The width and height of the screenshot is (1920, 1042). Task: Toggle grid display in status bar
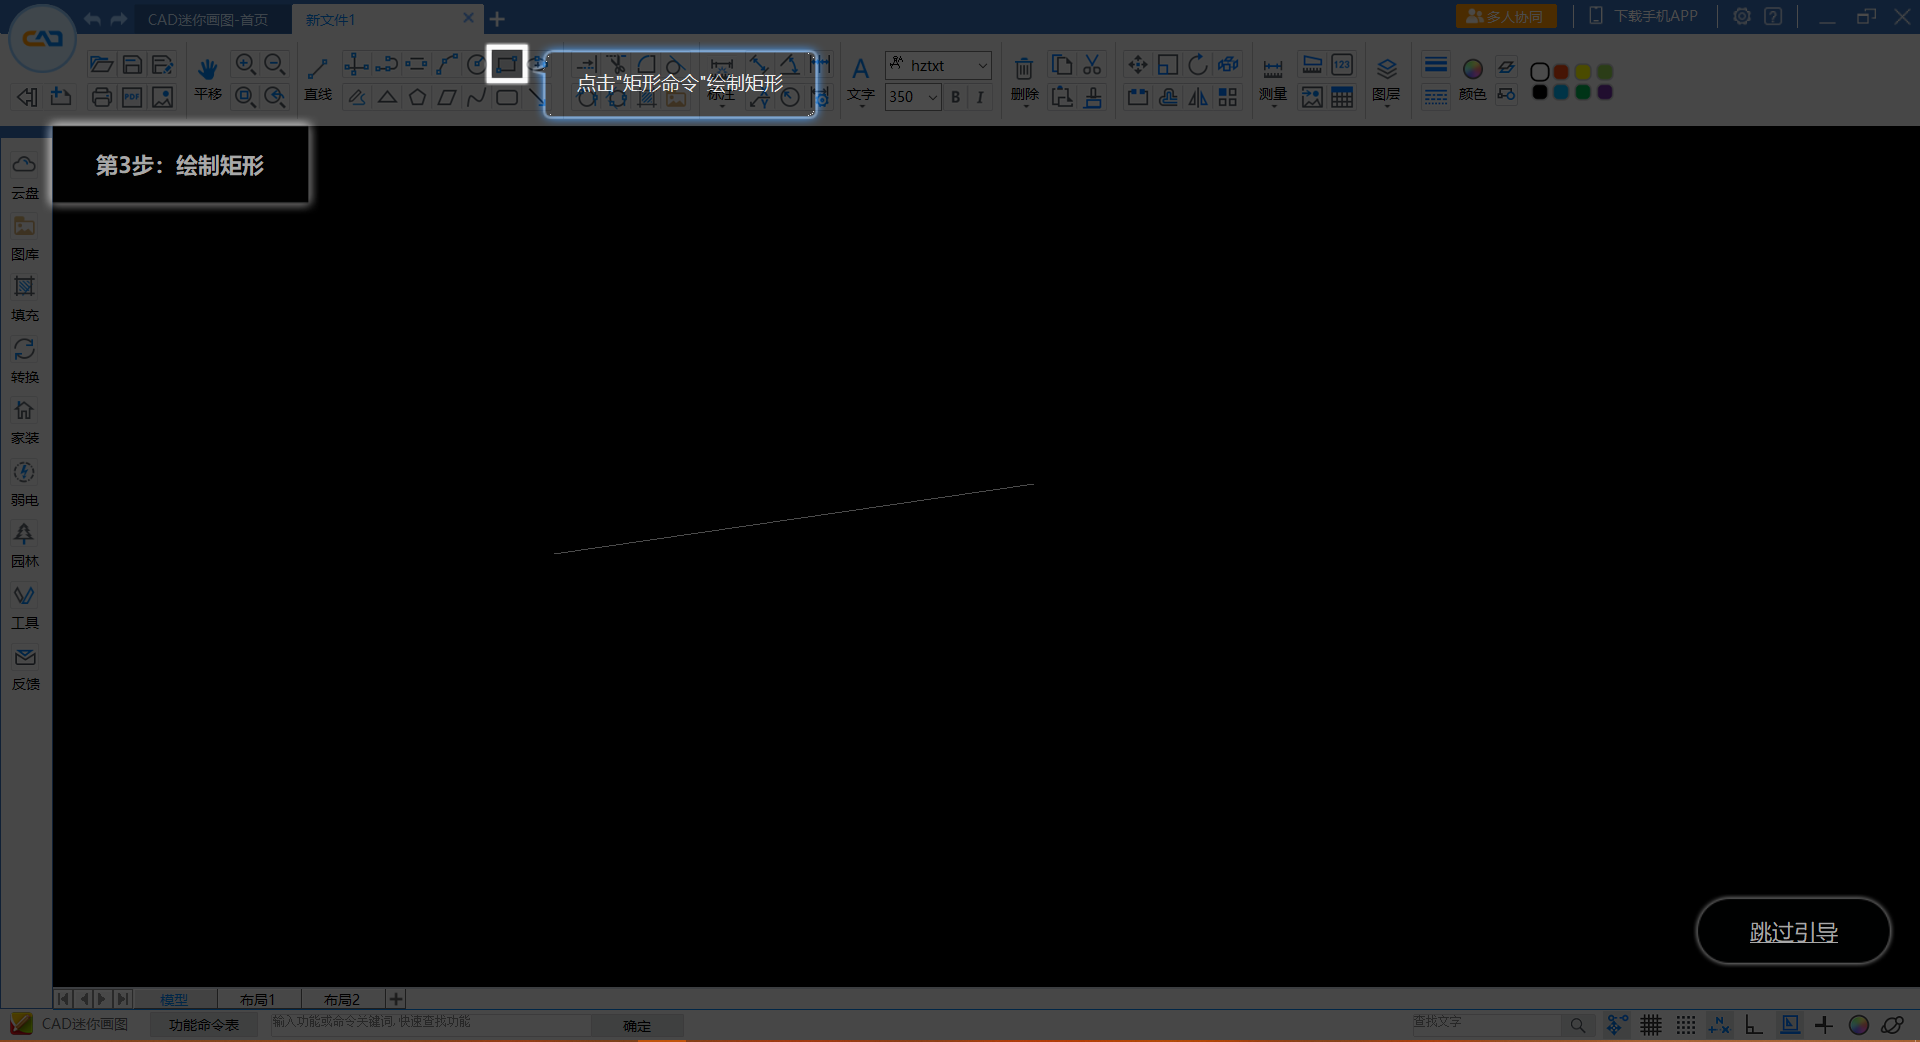point(1651,1025)
